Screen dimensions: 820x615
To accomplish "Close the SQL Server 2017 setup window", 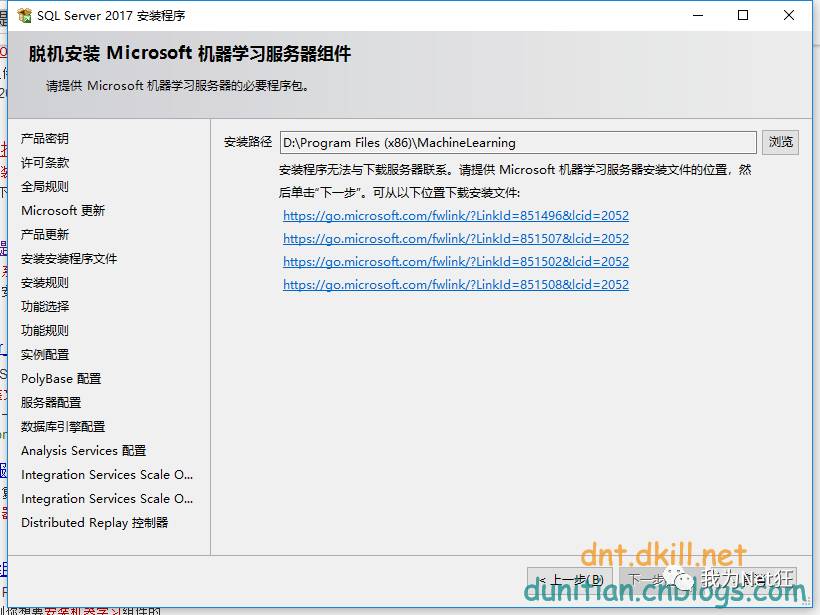I will tap(789, 15).
